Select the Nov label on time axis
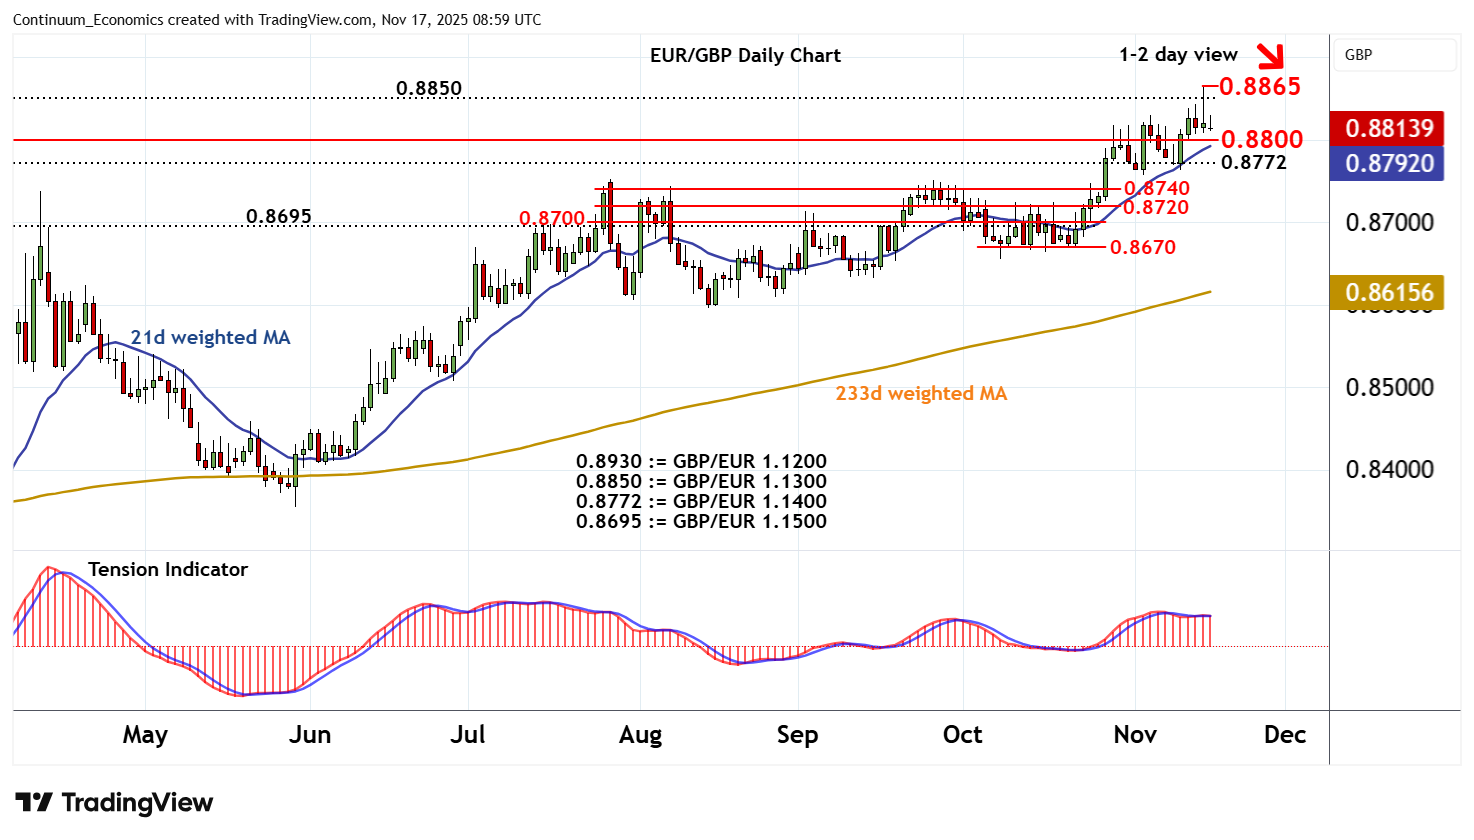 point(1135,735)
